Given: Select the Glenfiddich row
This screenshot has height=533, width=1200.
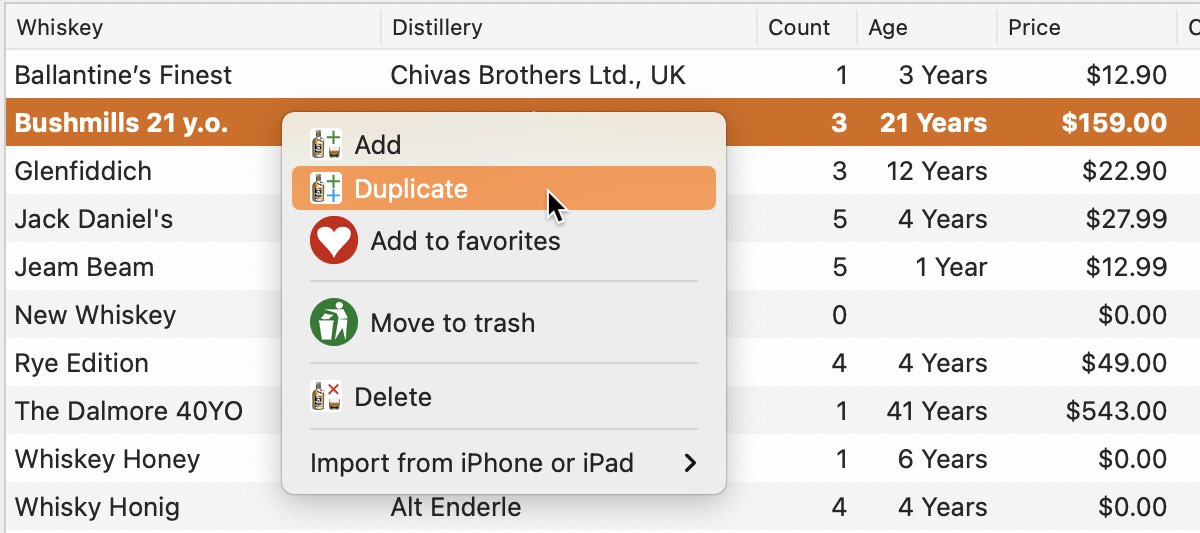Looking at the screenshot, I should click(600, 171).
